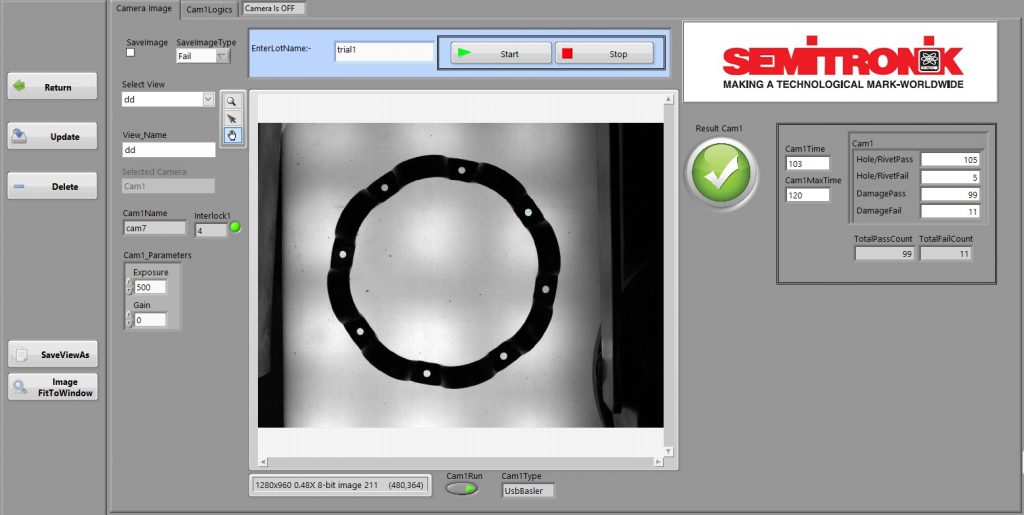The image size is (1024, 515).
Task: Toggle the Cam1Run switch
Action: (462, 489)
